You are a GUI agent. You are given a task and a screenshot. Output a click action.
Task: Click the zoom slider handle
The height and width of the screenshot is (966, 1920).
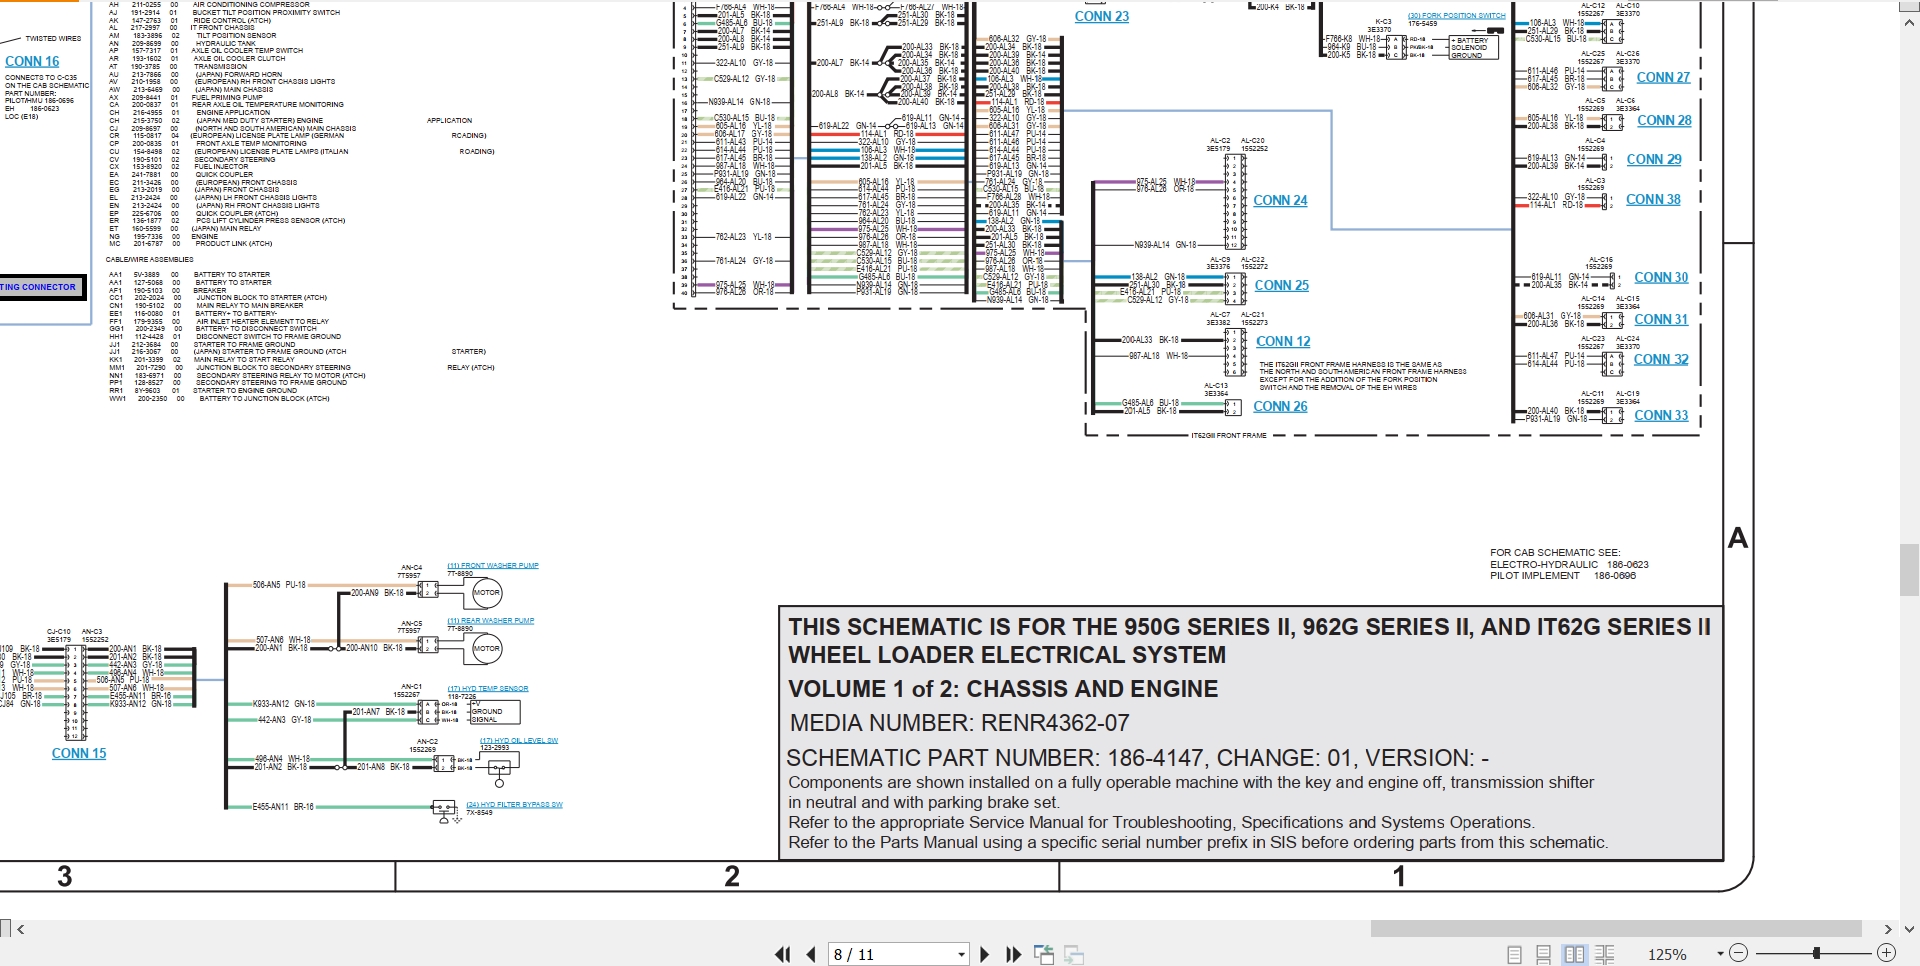pyautogui.click(x=1816, y=953)
